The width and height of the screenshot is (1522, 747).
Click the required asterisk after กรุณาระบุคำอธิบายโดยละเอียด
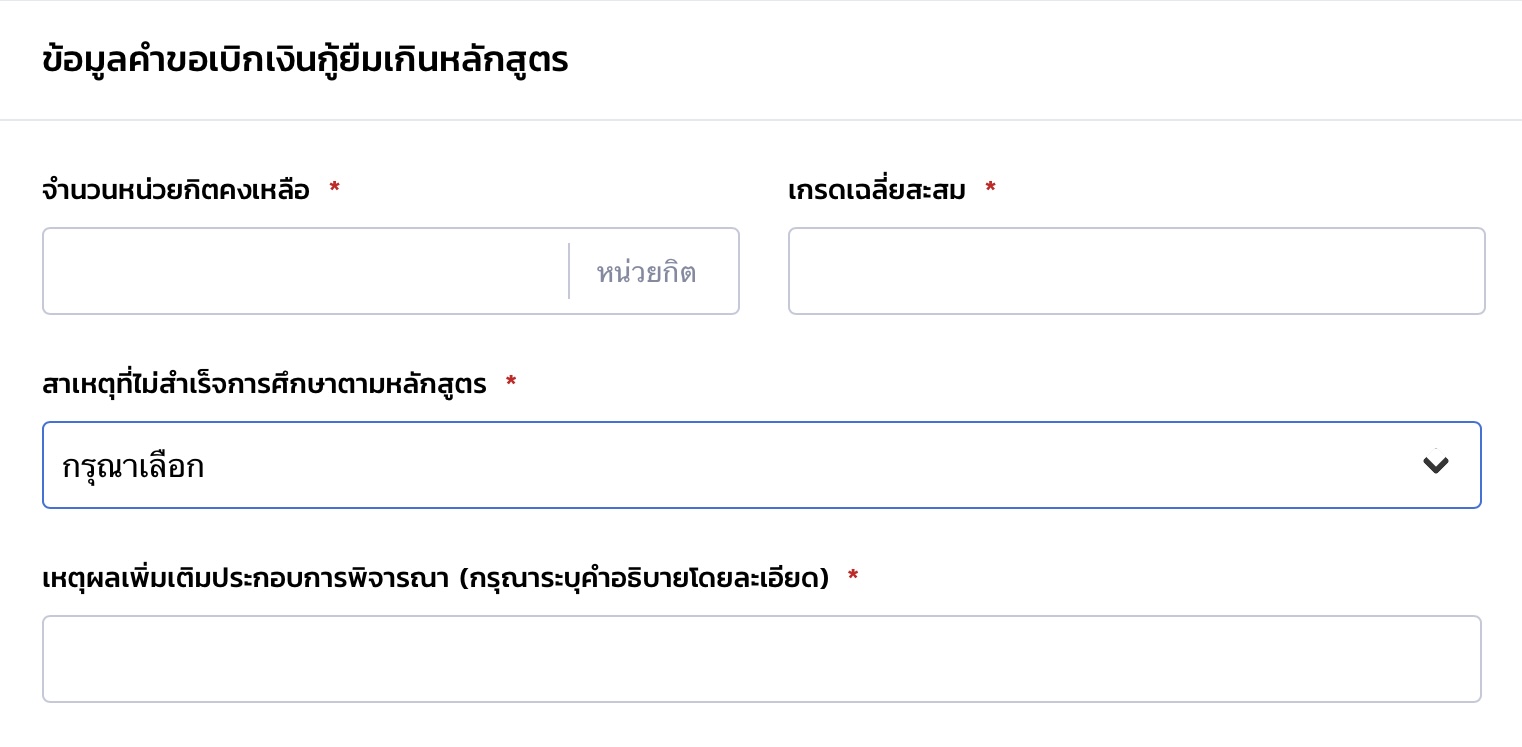[x=853, y=576]
